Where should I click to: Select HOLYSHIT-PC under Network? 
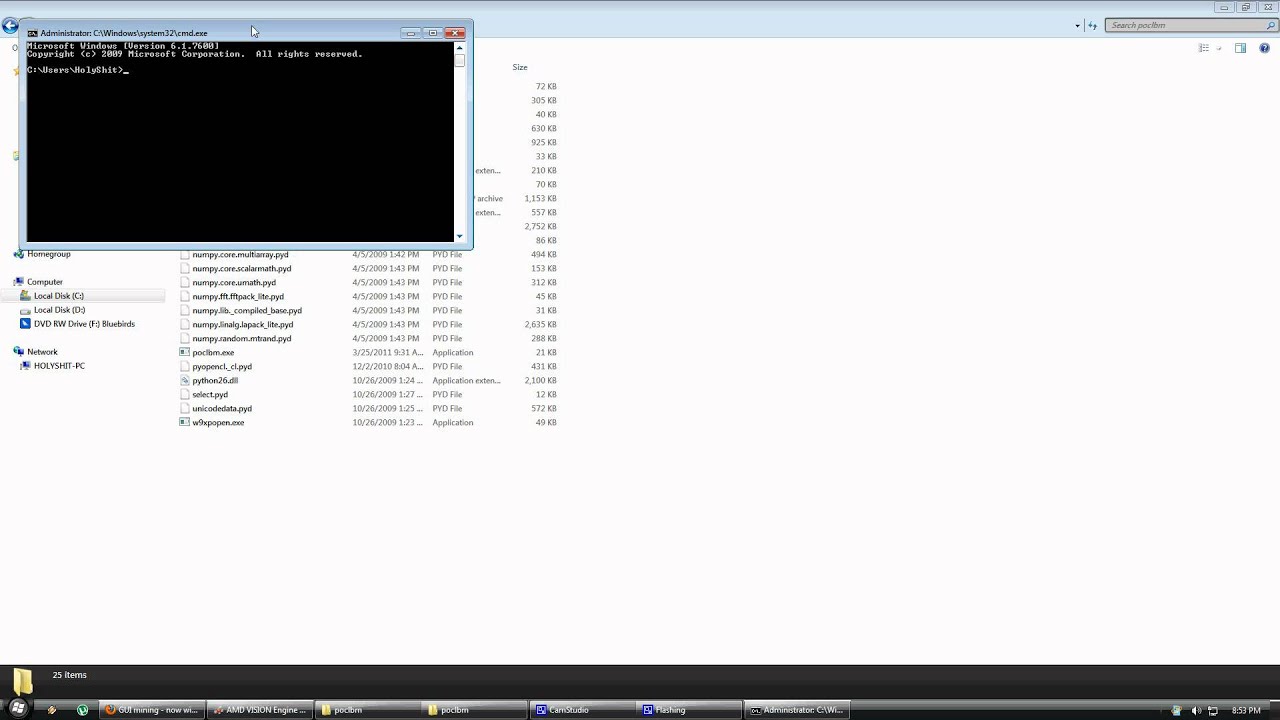coord(59,366)
